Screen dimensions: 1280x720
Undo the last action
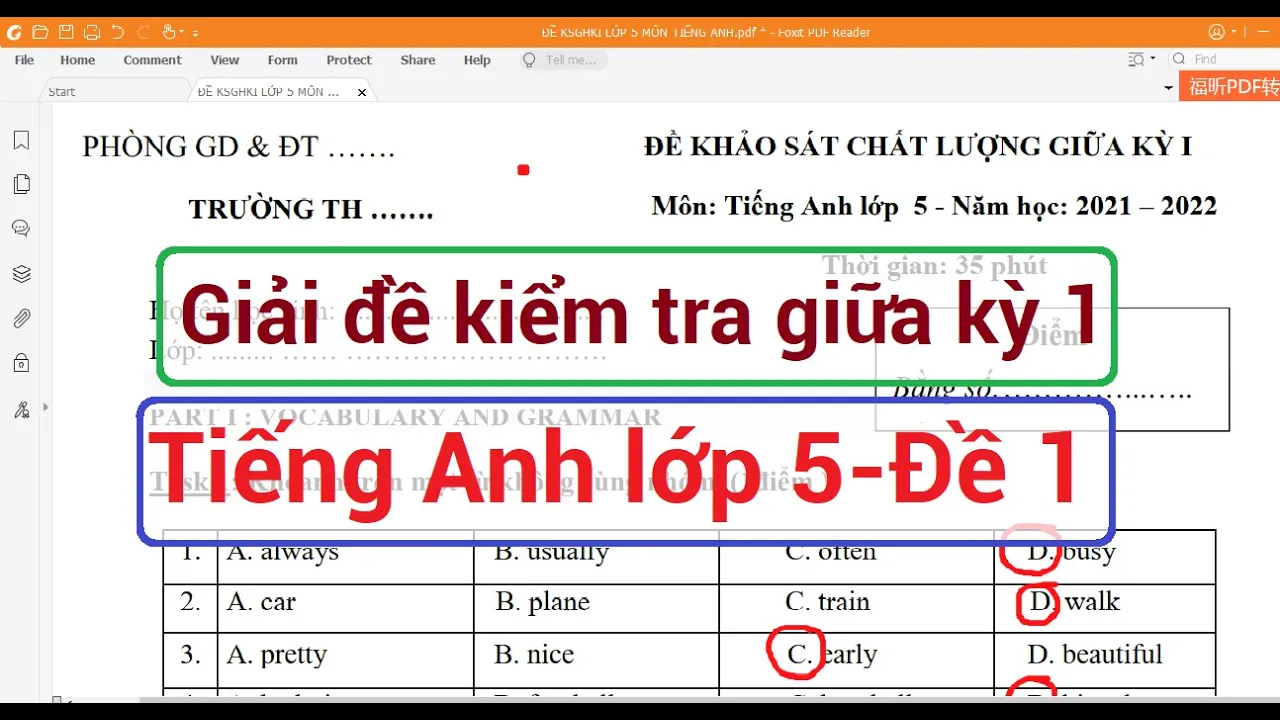(x=118, y=32)
